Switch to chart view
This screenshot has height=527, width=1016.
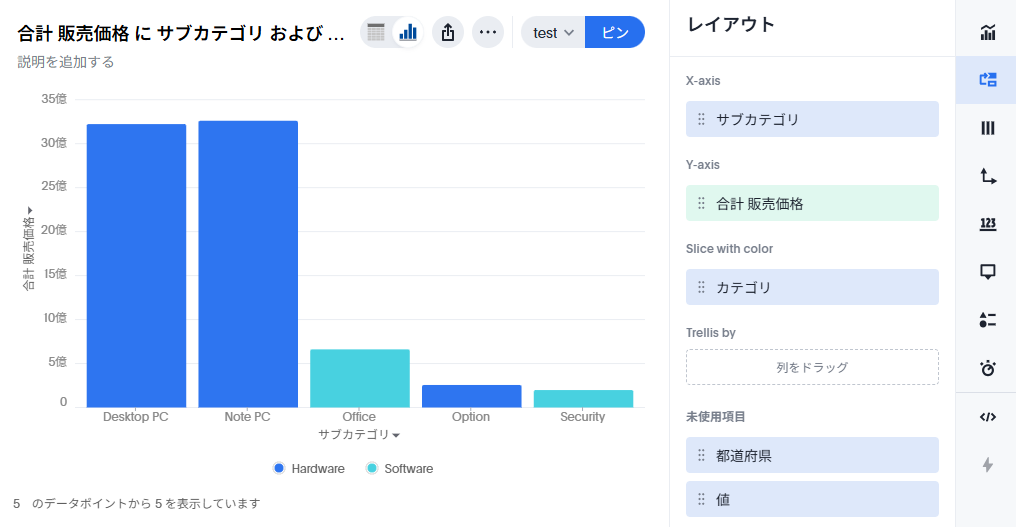click(x=408, y=32)
